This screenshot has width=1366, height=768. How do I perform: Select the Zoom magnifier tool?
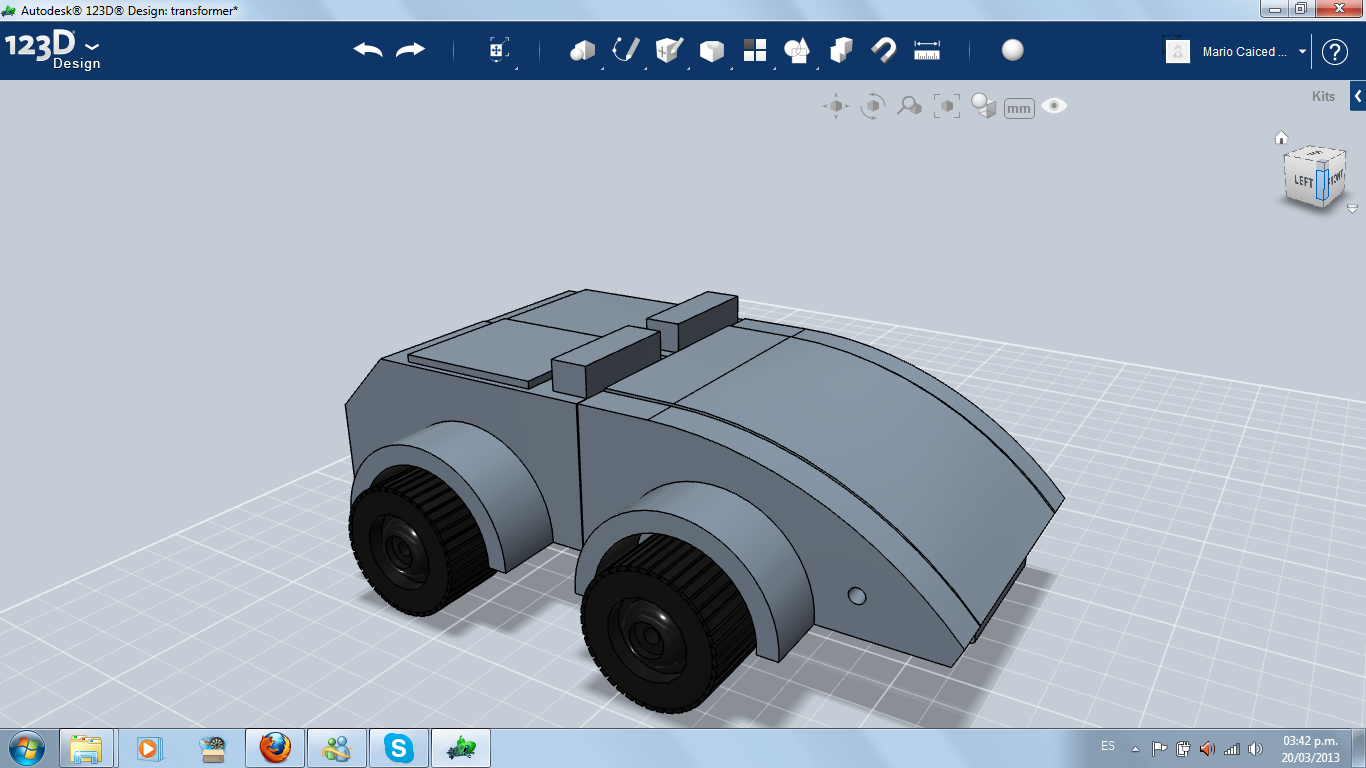coord(909,106)
